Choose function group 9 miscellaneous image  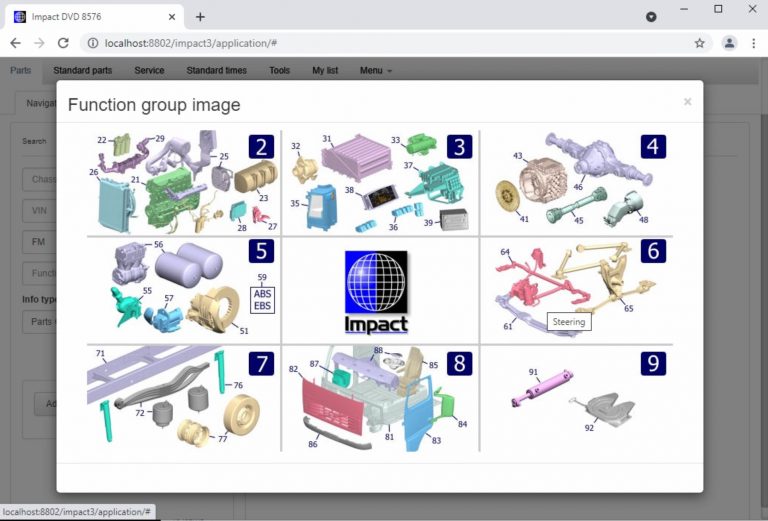(577, 398)
